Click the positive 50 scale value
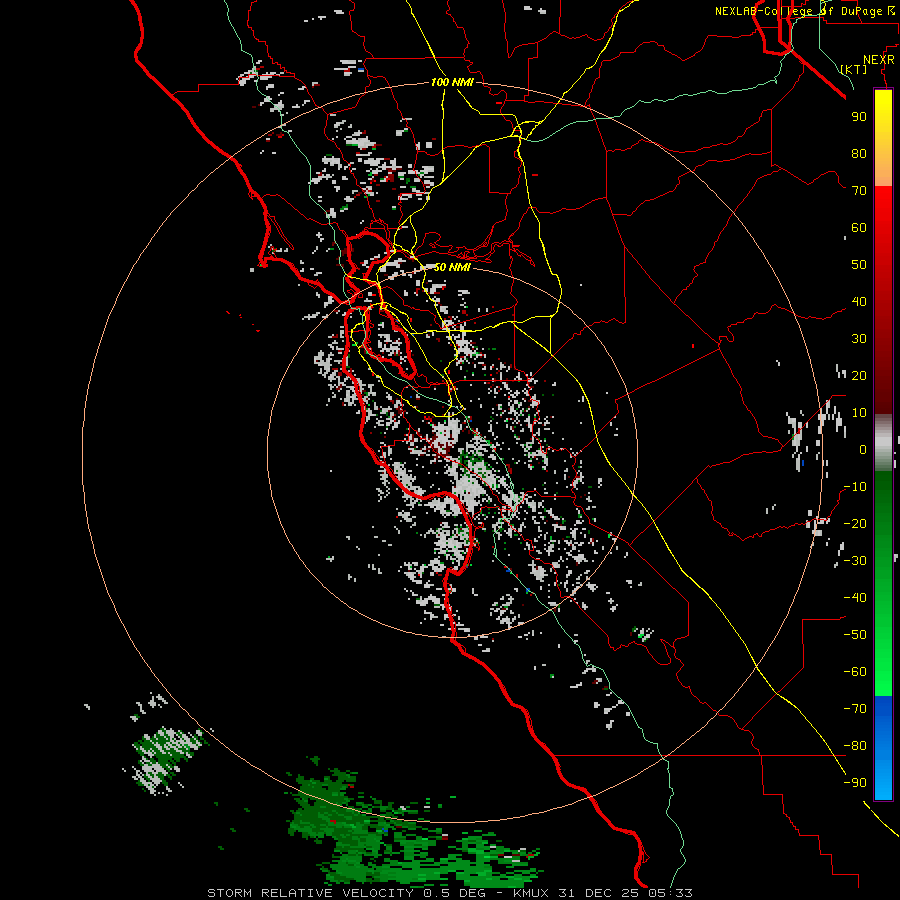This screenshot has width=900, height=900. 859,264
